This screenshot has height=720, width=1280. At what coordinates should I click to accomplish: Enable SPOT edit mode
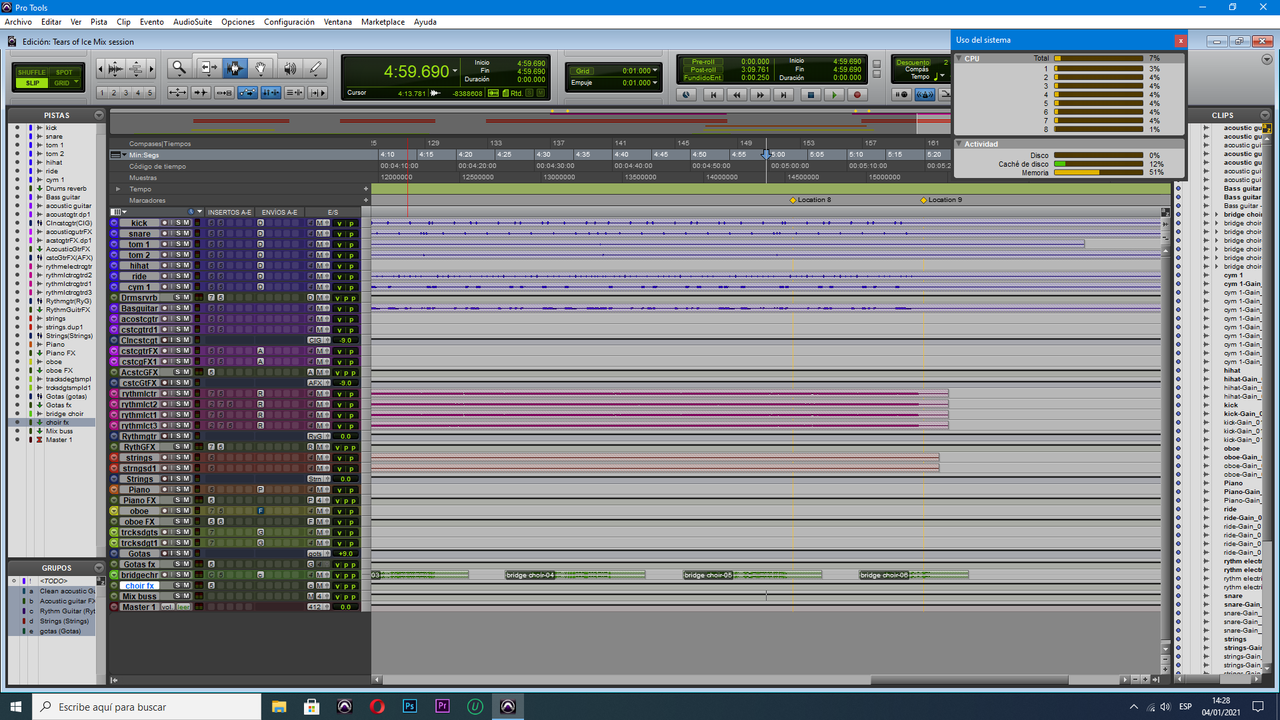pos(64,72)
